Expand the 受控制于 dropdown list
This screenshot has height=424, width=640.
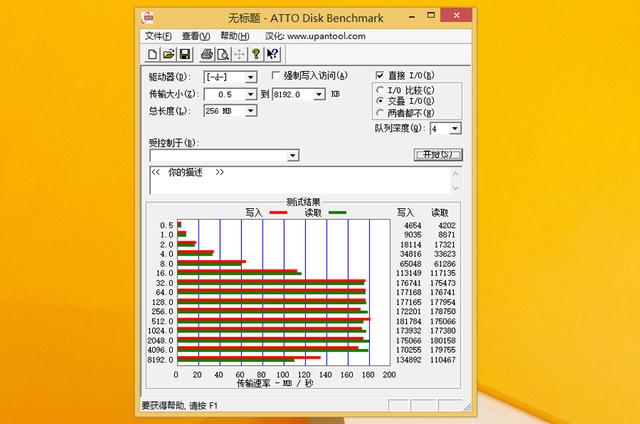292,155
